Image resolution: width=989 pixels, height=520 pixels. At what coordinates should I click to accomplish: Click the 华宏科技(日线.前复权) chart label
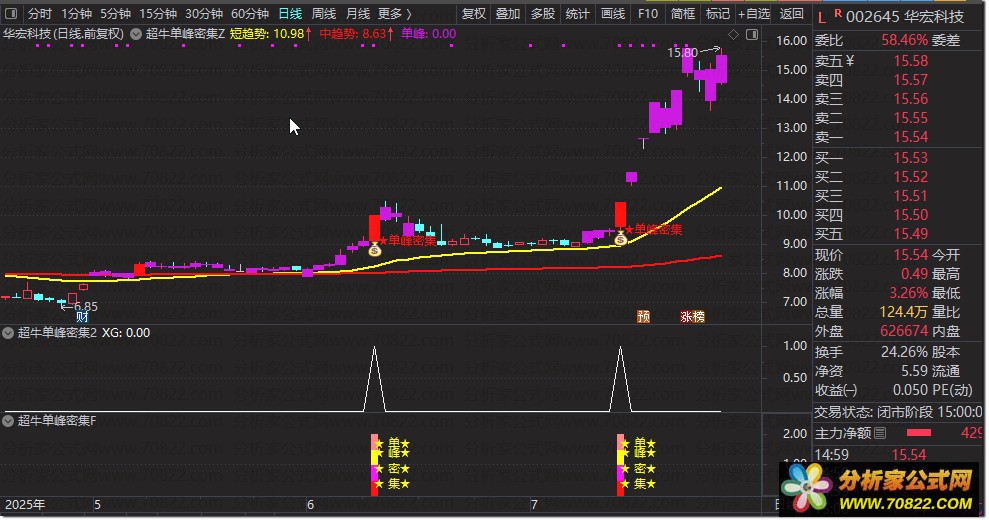[63, 34]
